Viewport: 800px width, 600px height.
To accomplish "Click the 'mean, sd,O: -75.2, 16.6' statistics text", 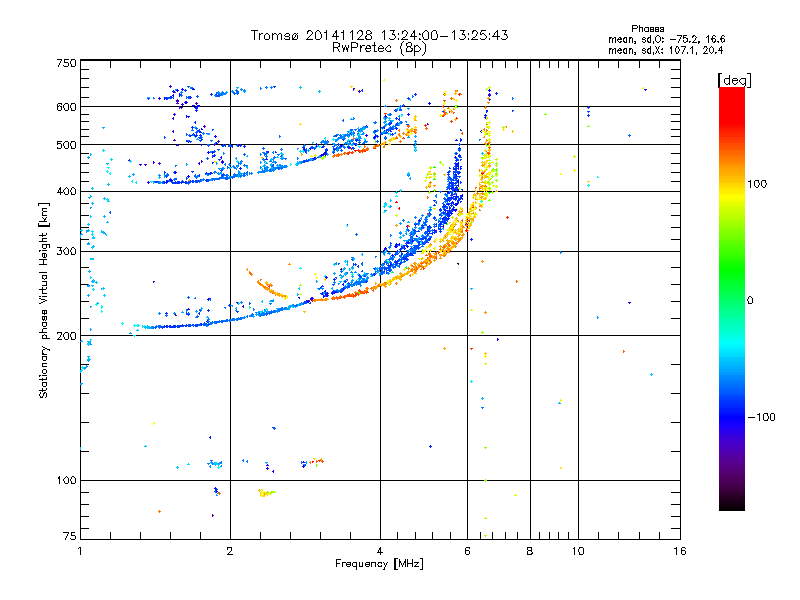I will tap(666, 39).
